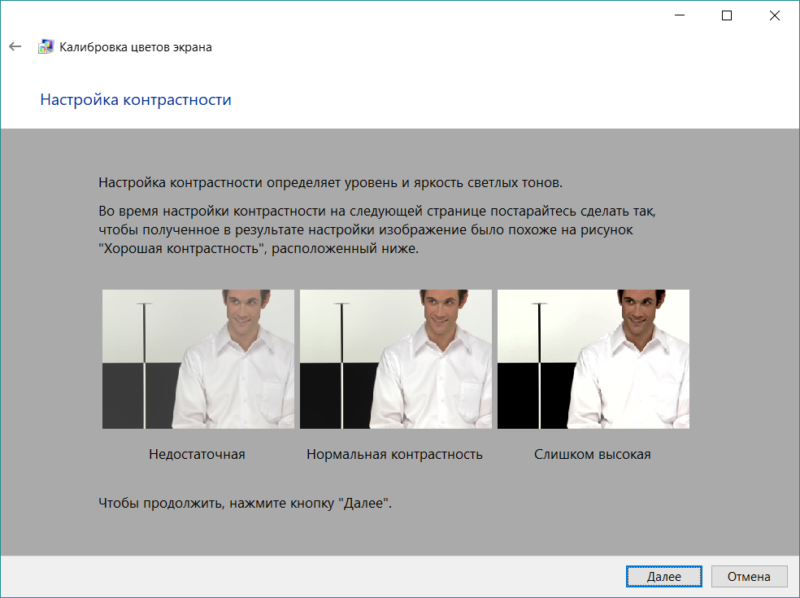Click the display color calibration app icon
The image size is (800, 598).
[x=45, y=47]
